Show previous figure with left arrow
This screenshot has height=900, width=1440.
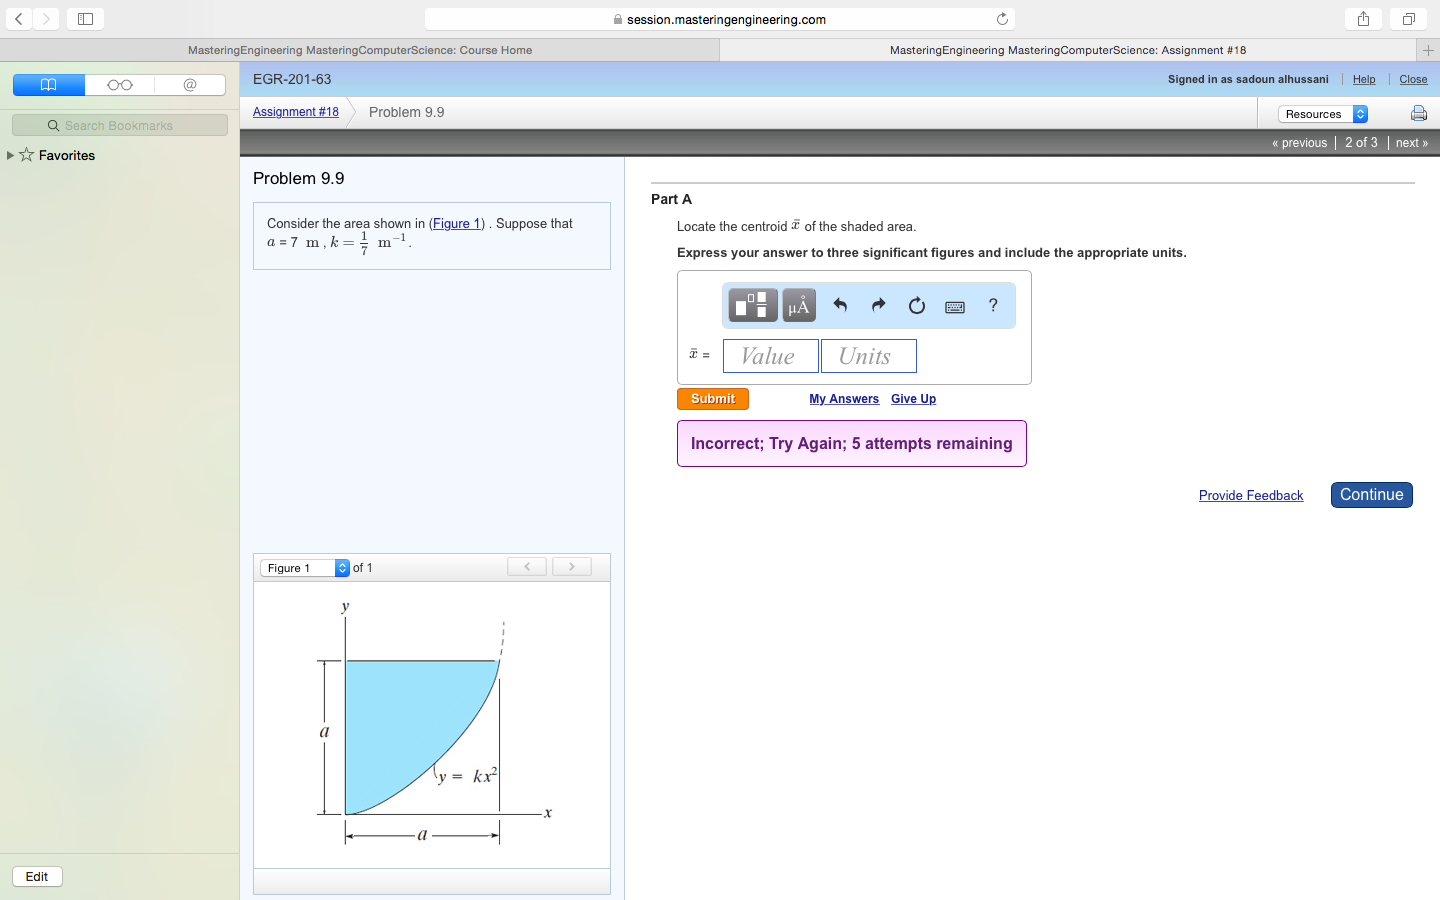[x=527, y=567]
